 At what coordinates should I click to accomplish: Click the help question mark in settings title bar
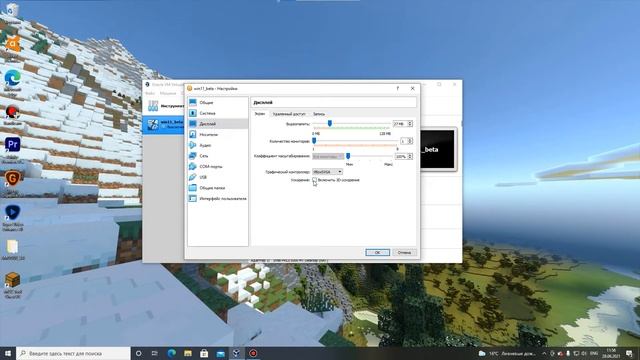(398, 88)
